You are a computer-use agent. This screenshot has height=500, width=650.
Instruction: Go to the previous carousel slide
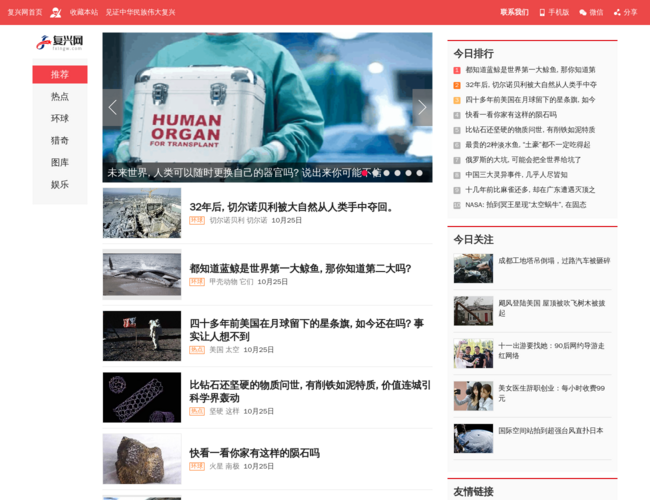tap(113, 107)
